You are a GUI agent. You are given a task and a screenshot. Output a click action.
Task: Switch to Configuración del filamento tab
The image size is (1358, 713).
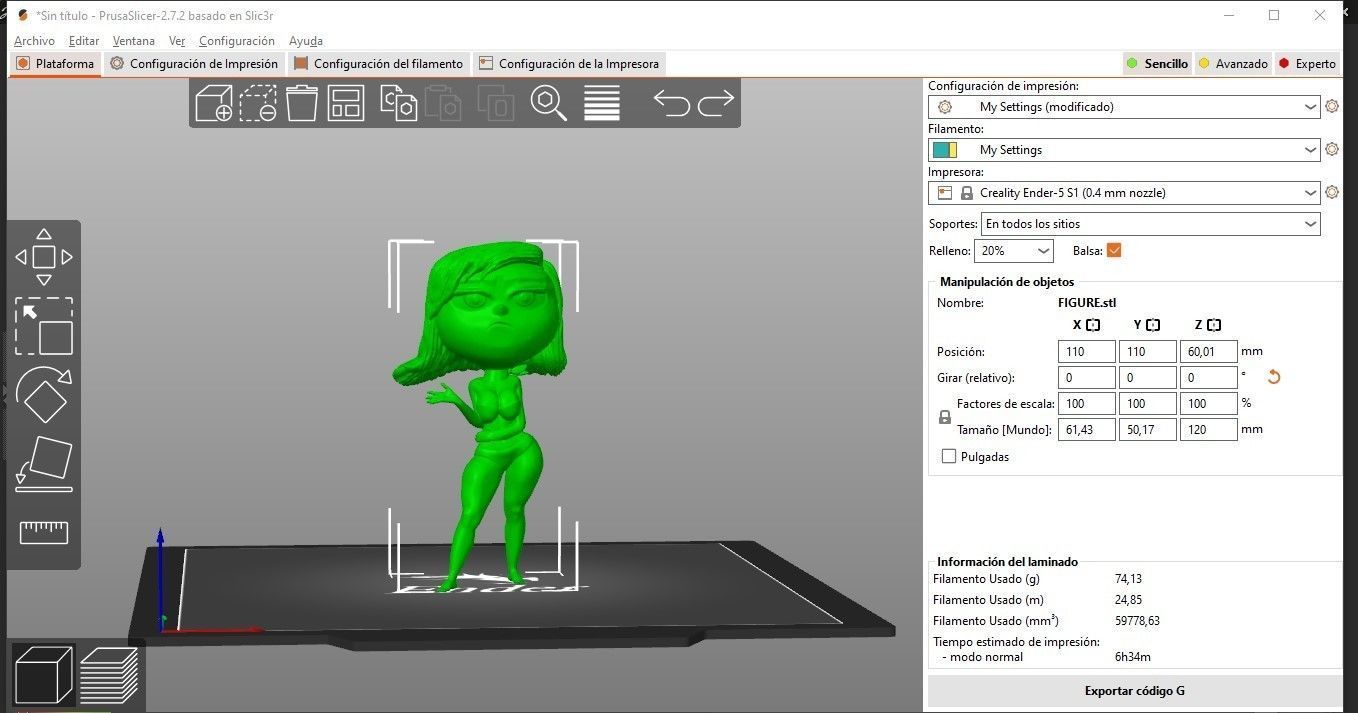point(379,64)
